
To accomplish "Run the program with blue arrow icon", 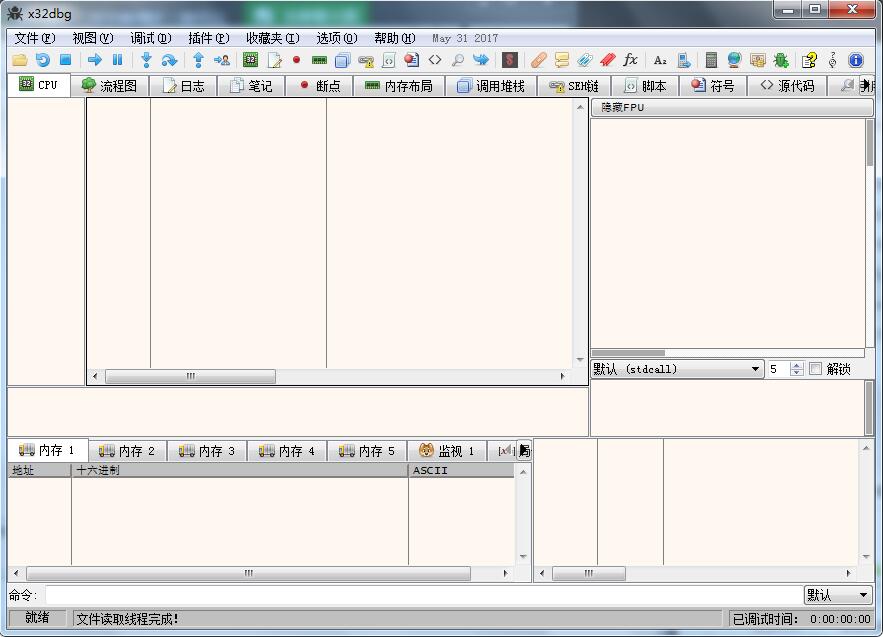I will [x=95, y=60].
